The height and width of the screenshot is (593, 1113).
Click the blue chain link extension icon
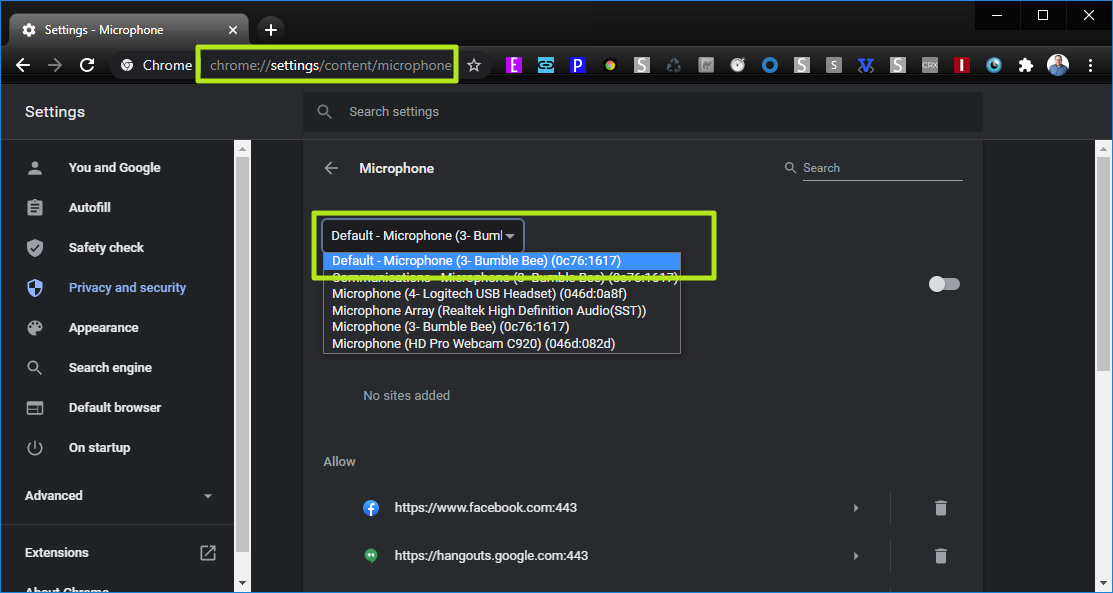tap(545, 65)
